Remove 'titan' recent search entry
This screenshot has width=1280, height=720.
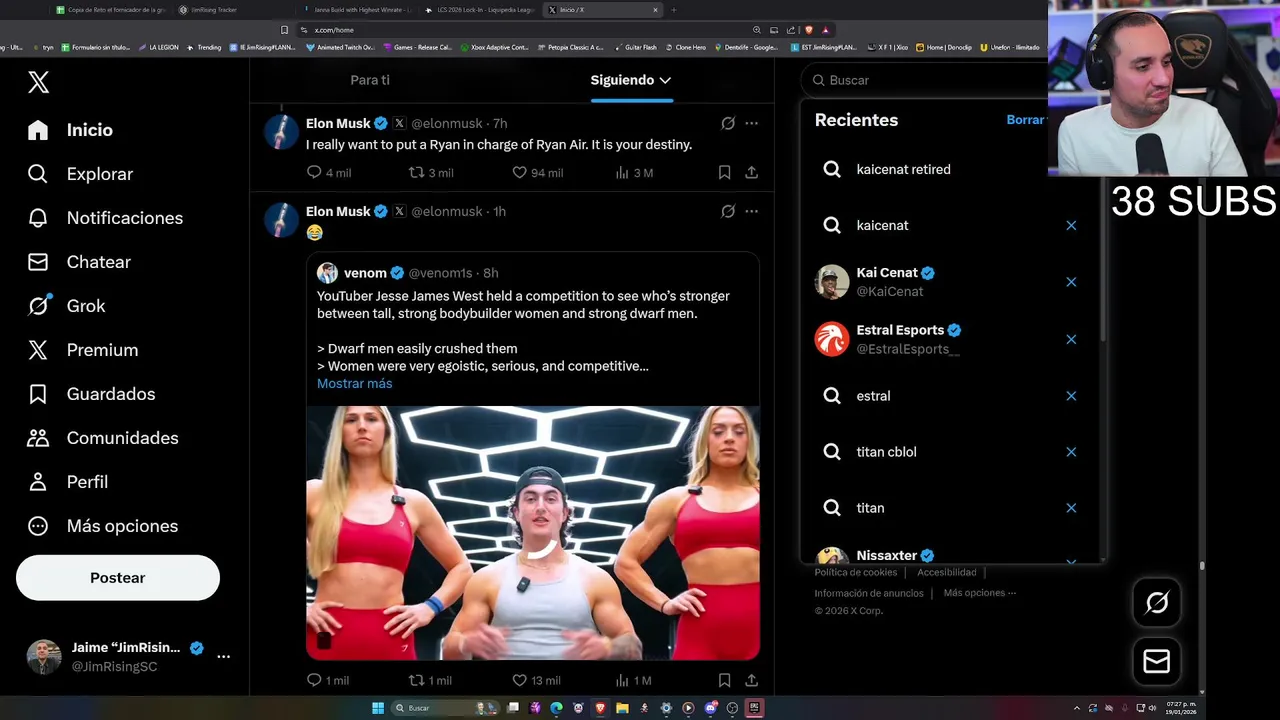(1071, 508)
